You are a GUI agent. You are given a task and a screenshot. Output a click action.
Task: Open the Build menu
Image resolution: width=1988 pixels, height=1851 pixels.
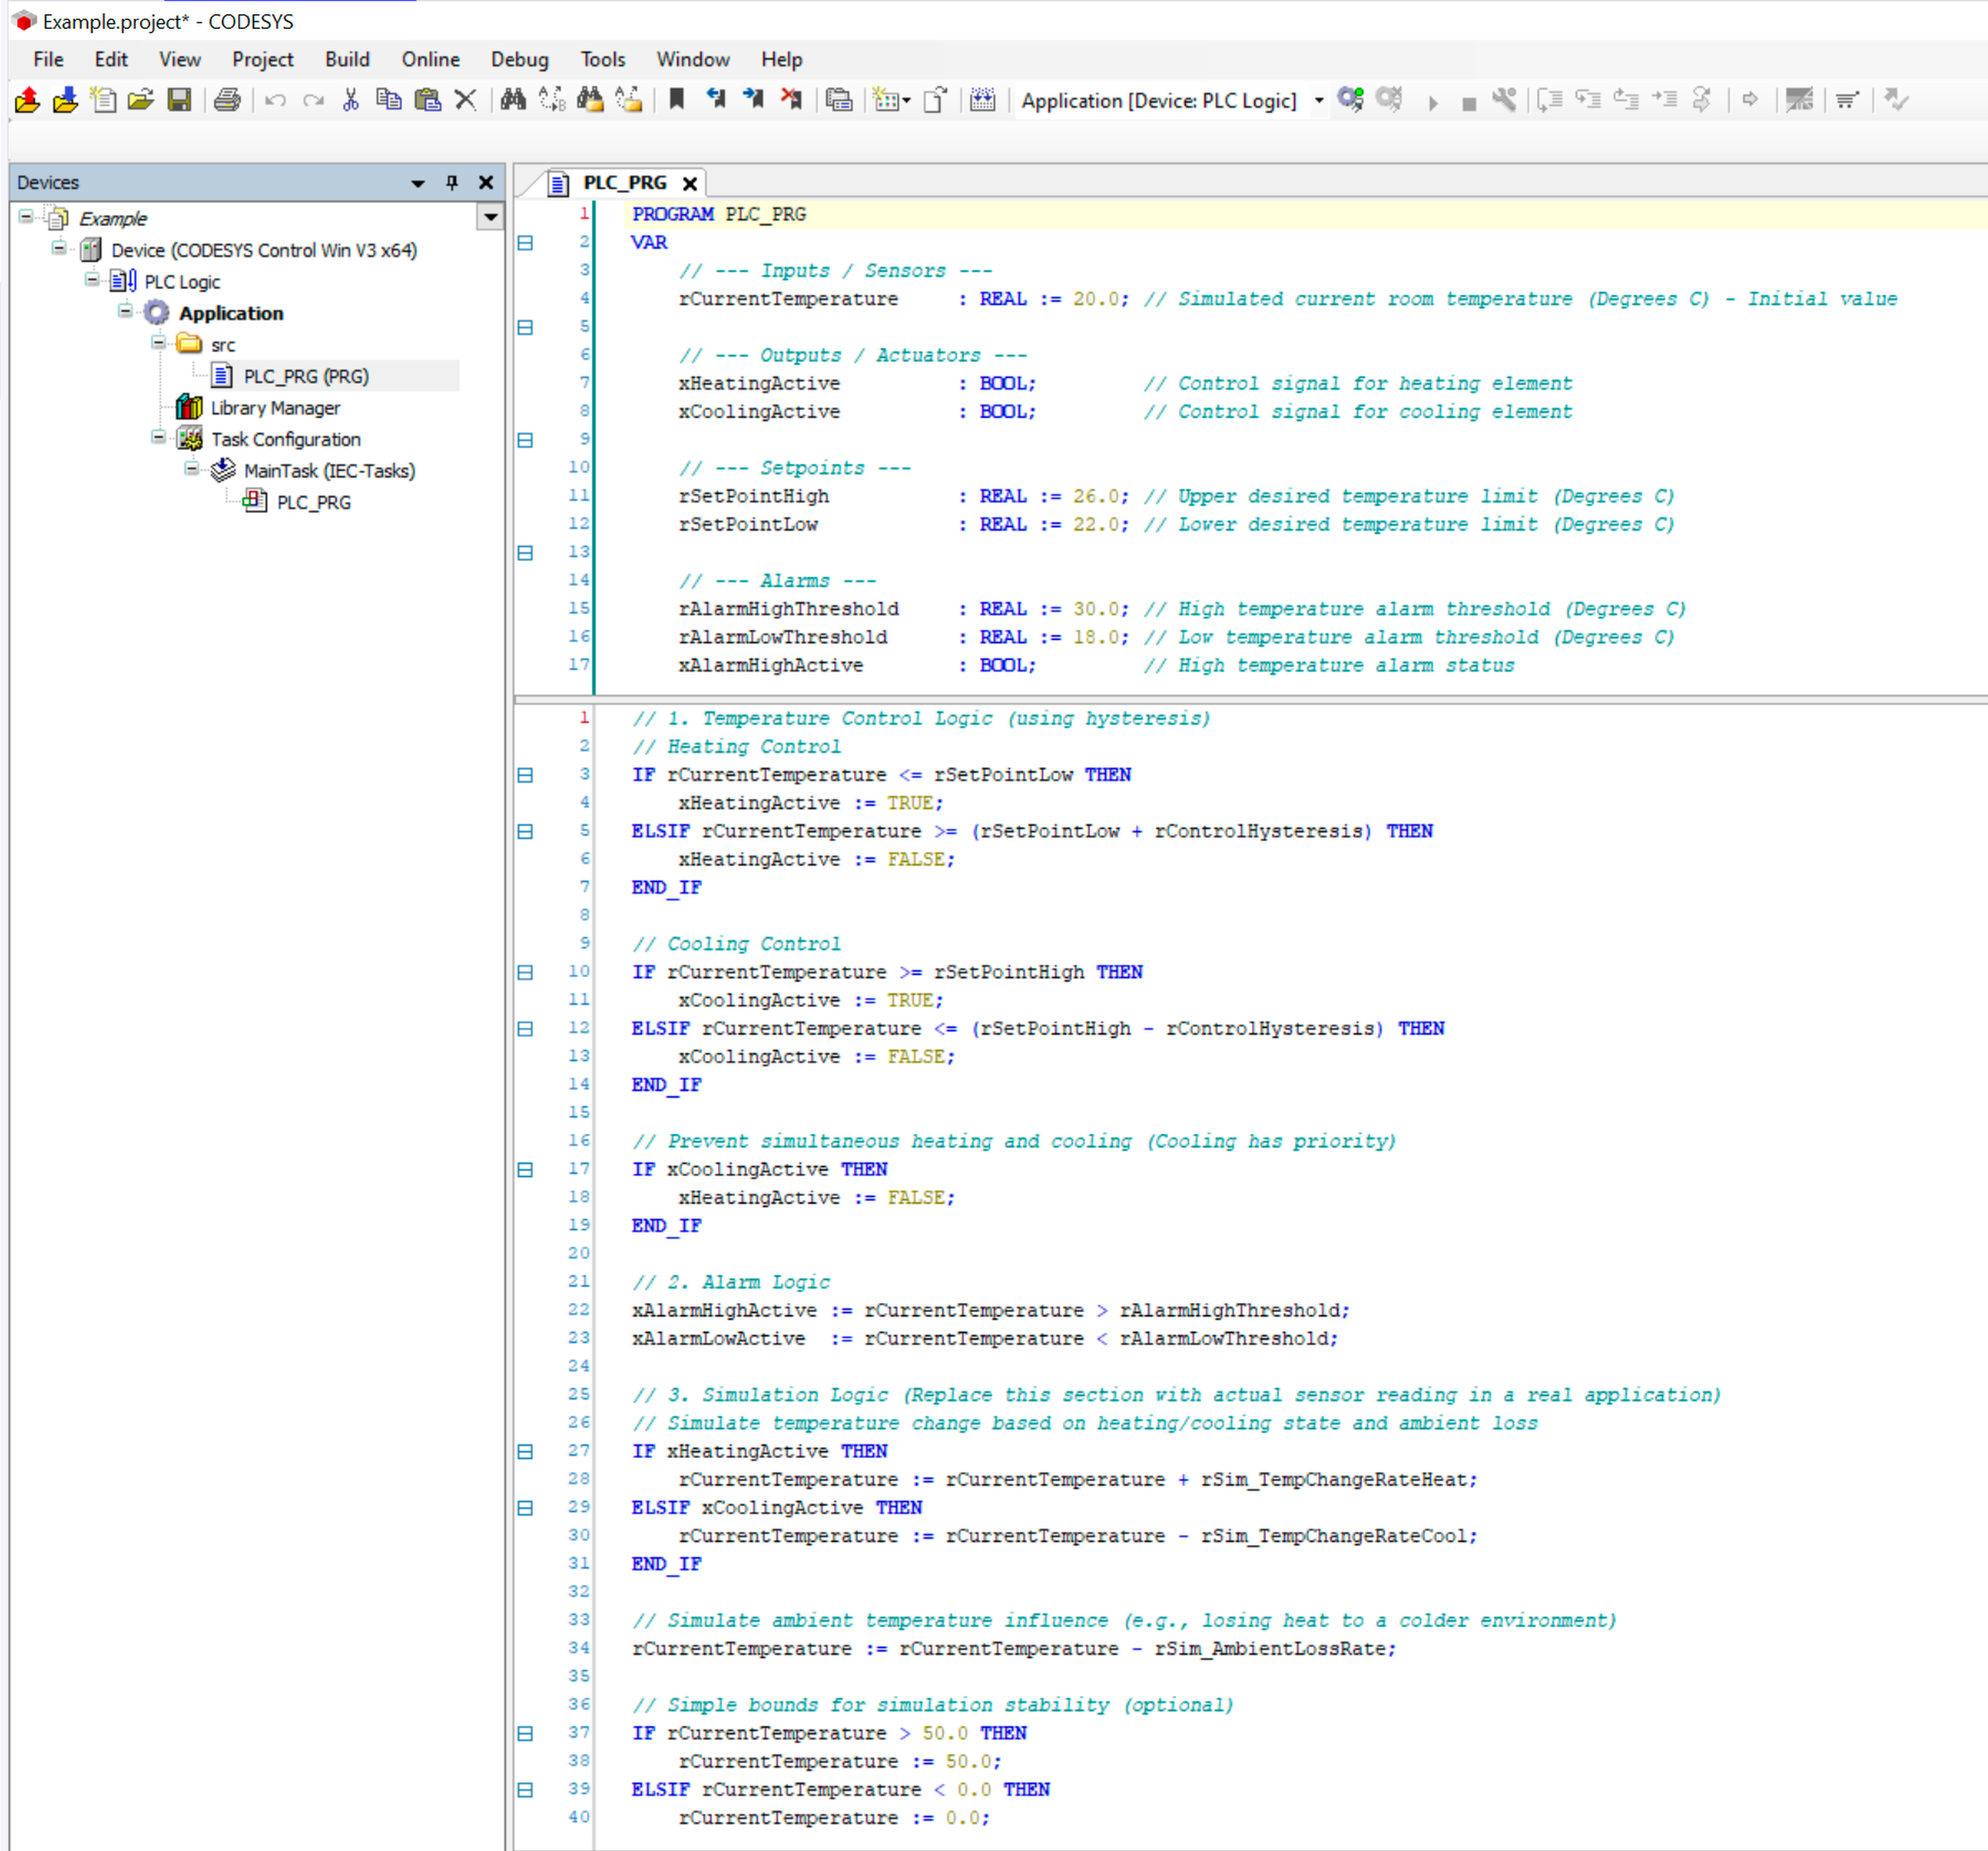click(347, 59)
